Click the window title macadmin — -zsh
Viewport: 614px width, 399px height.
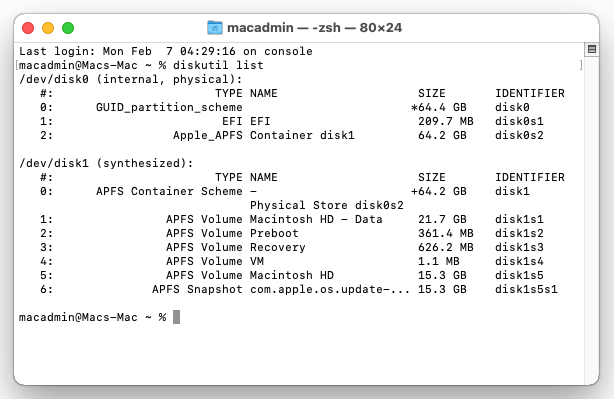click(314, 28)
